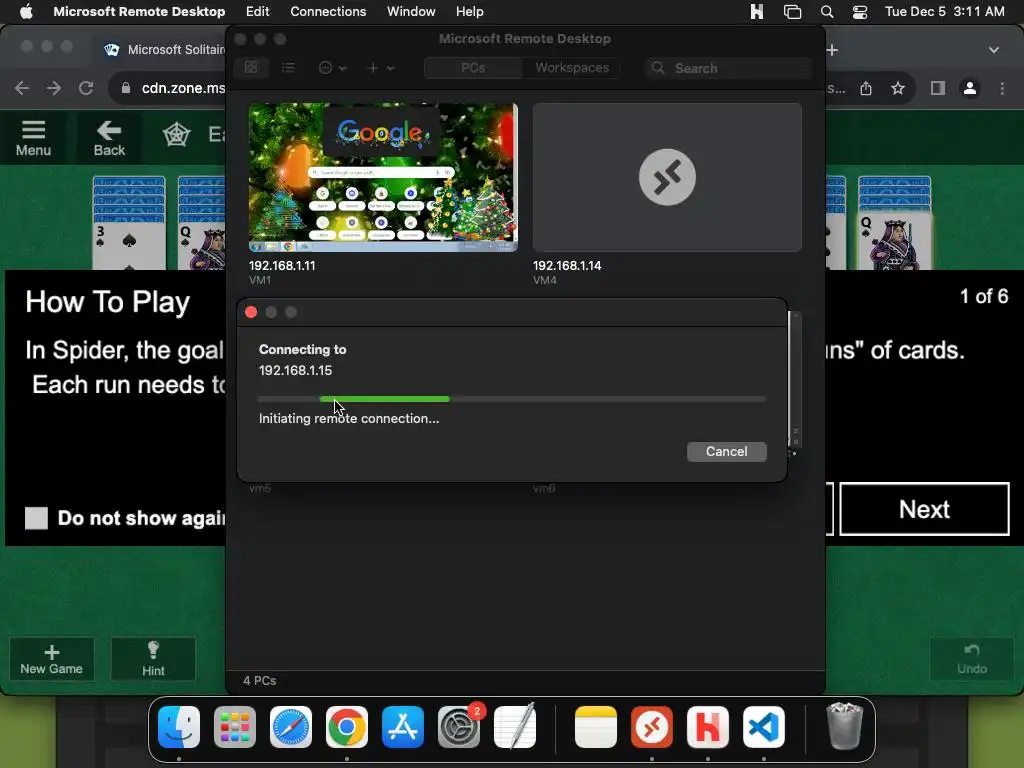Screen dimensions: 1024x768
Task: Click the Hint lightbulb button in Solitaire
Action: tap(153, 659)
